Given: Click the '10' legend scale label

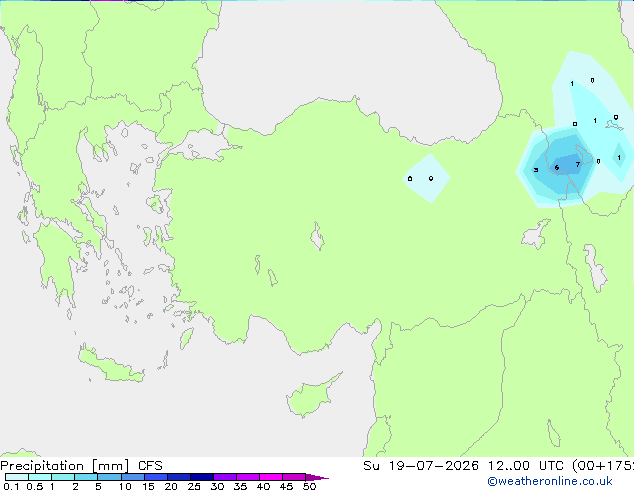Looking at the screenshot, I should point(125,486).
